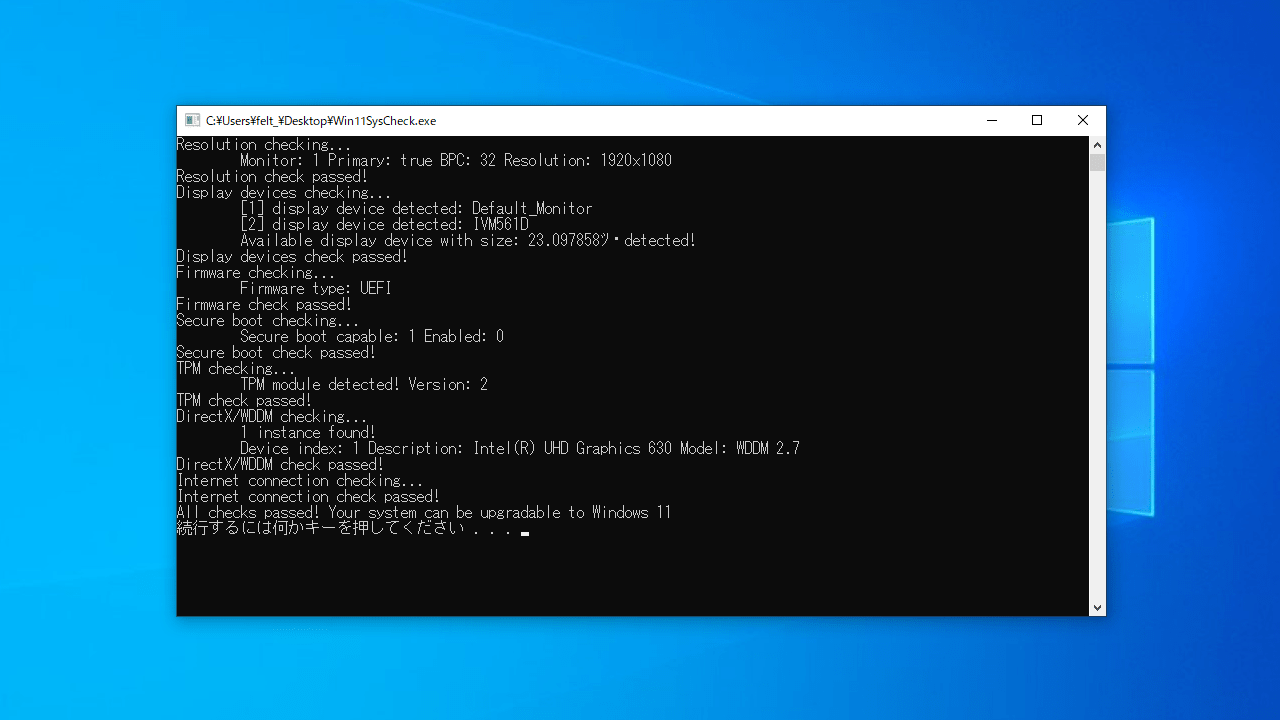Click the "All checks passed!" result line
This screenshot has height=720, width=1280.
tap(424, 512)
